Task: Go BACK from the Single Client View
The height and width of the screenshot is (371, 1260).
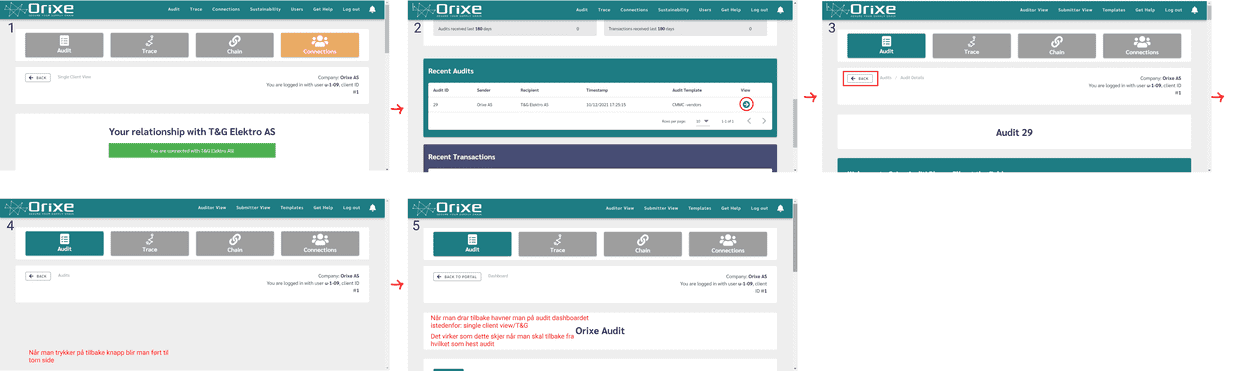Action: click(38, 77)
